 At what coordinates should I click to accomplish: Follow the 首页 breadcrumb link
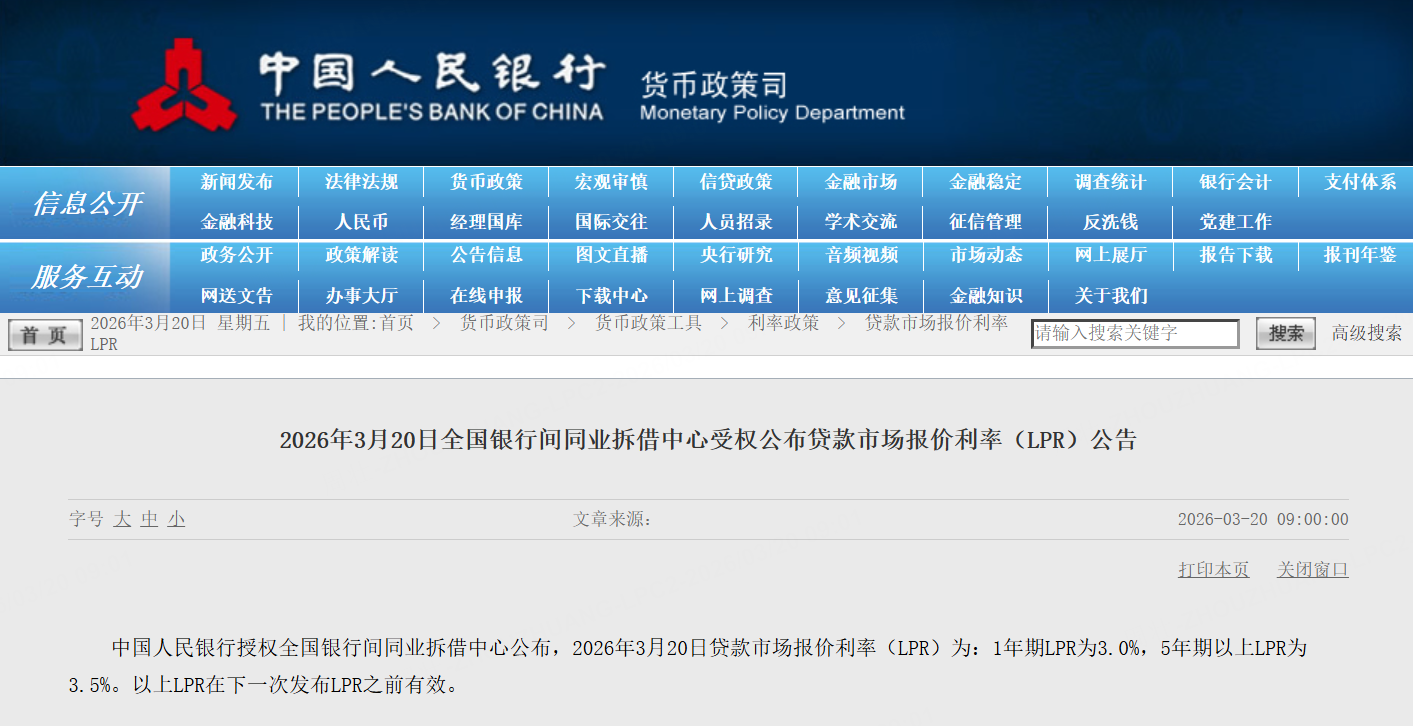point(397,323)
